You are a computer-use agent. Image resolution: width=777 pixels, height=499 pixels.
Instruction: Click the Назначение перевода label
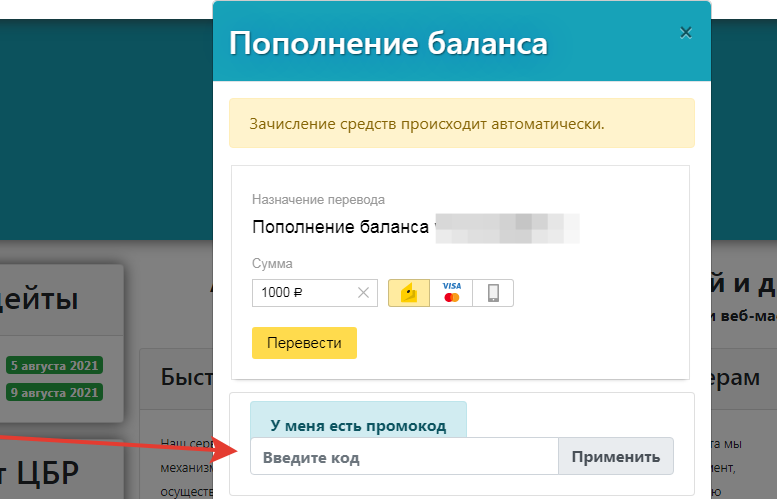click(318, 199)
